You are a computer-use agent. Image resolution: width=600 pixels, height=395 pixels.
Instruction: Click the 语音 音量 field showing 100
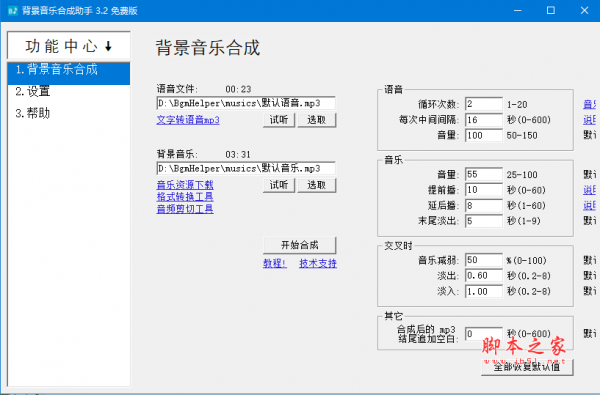click(x=484, y=135)
